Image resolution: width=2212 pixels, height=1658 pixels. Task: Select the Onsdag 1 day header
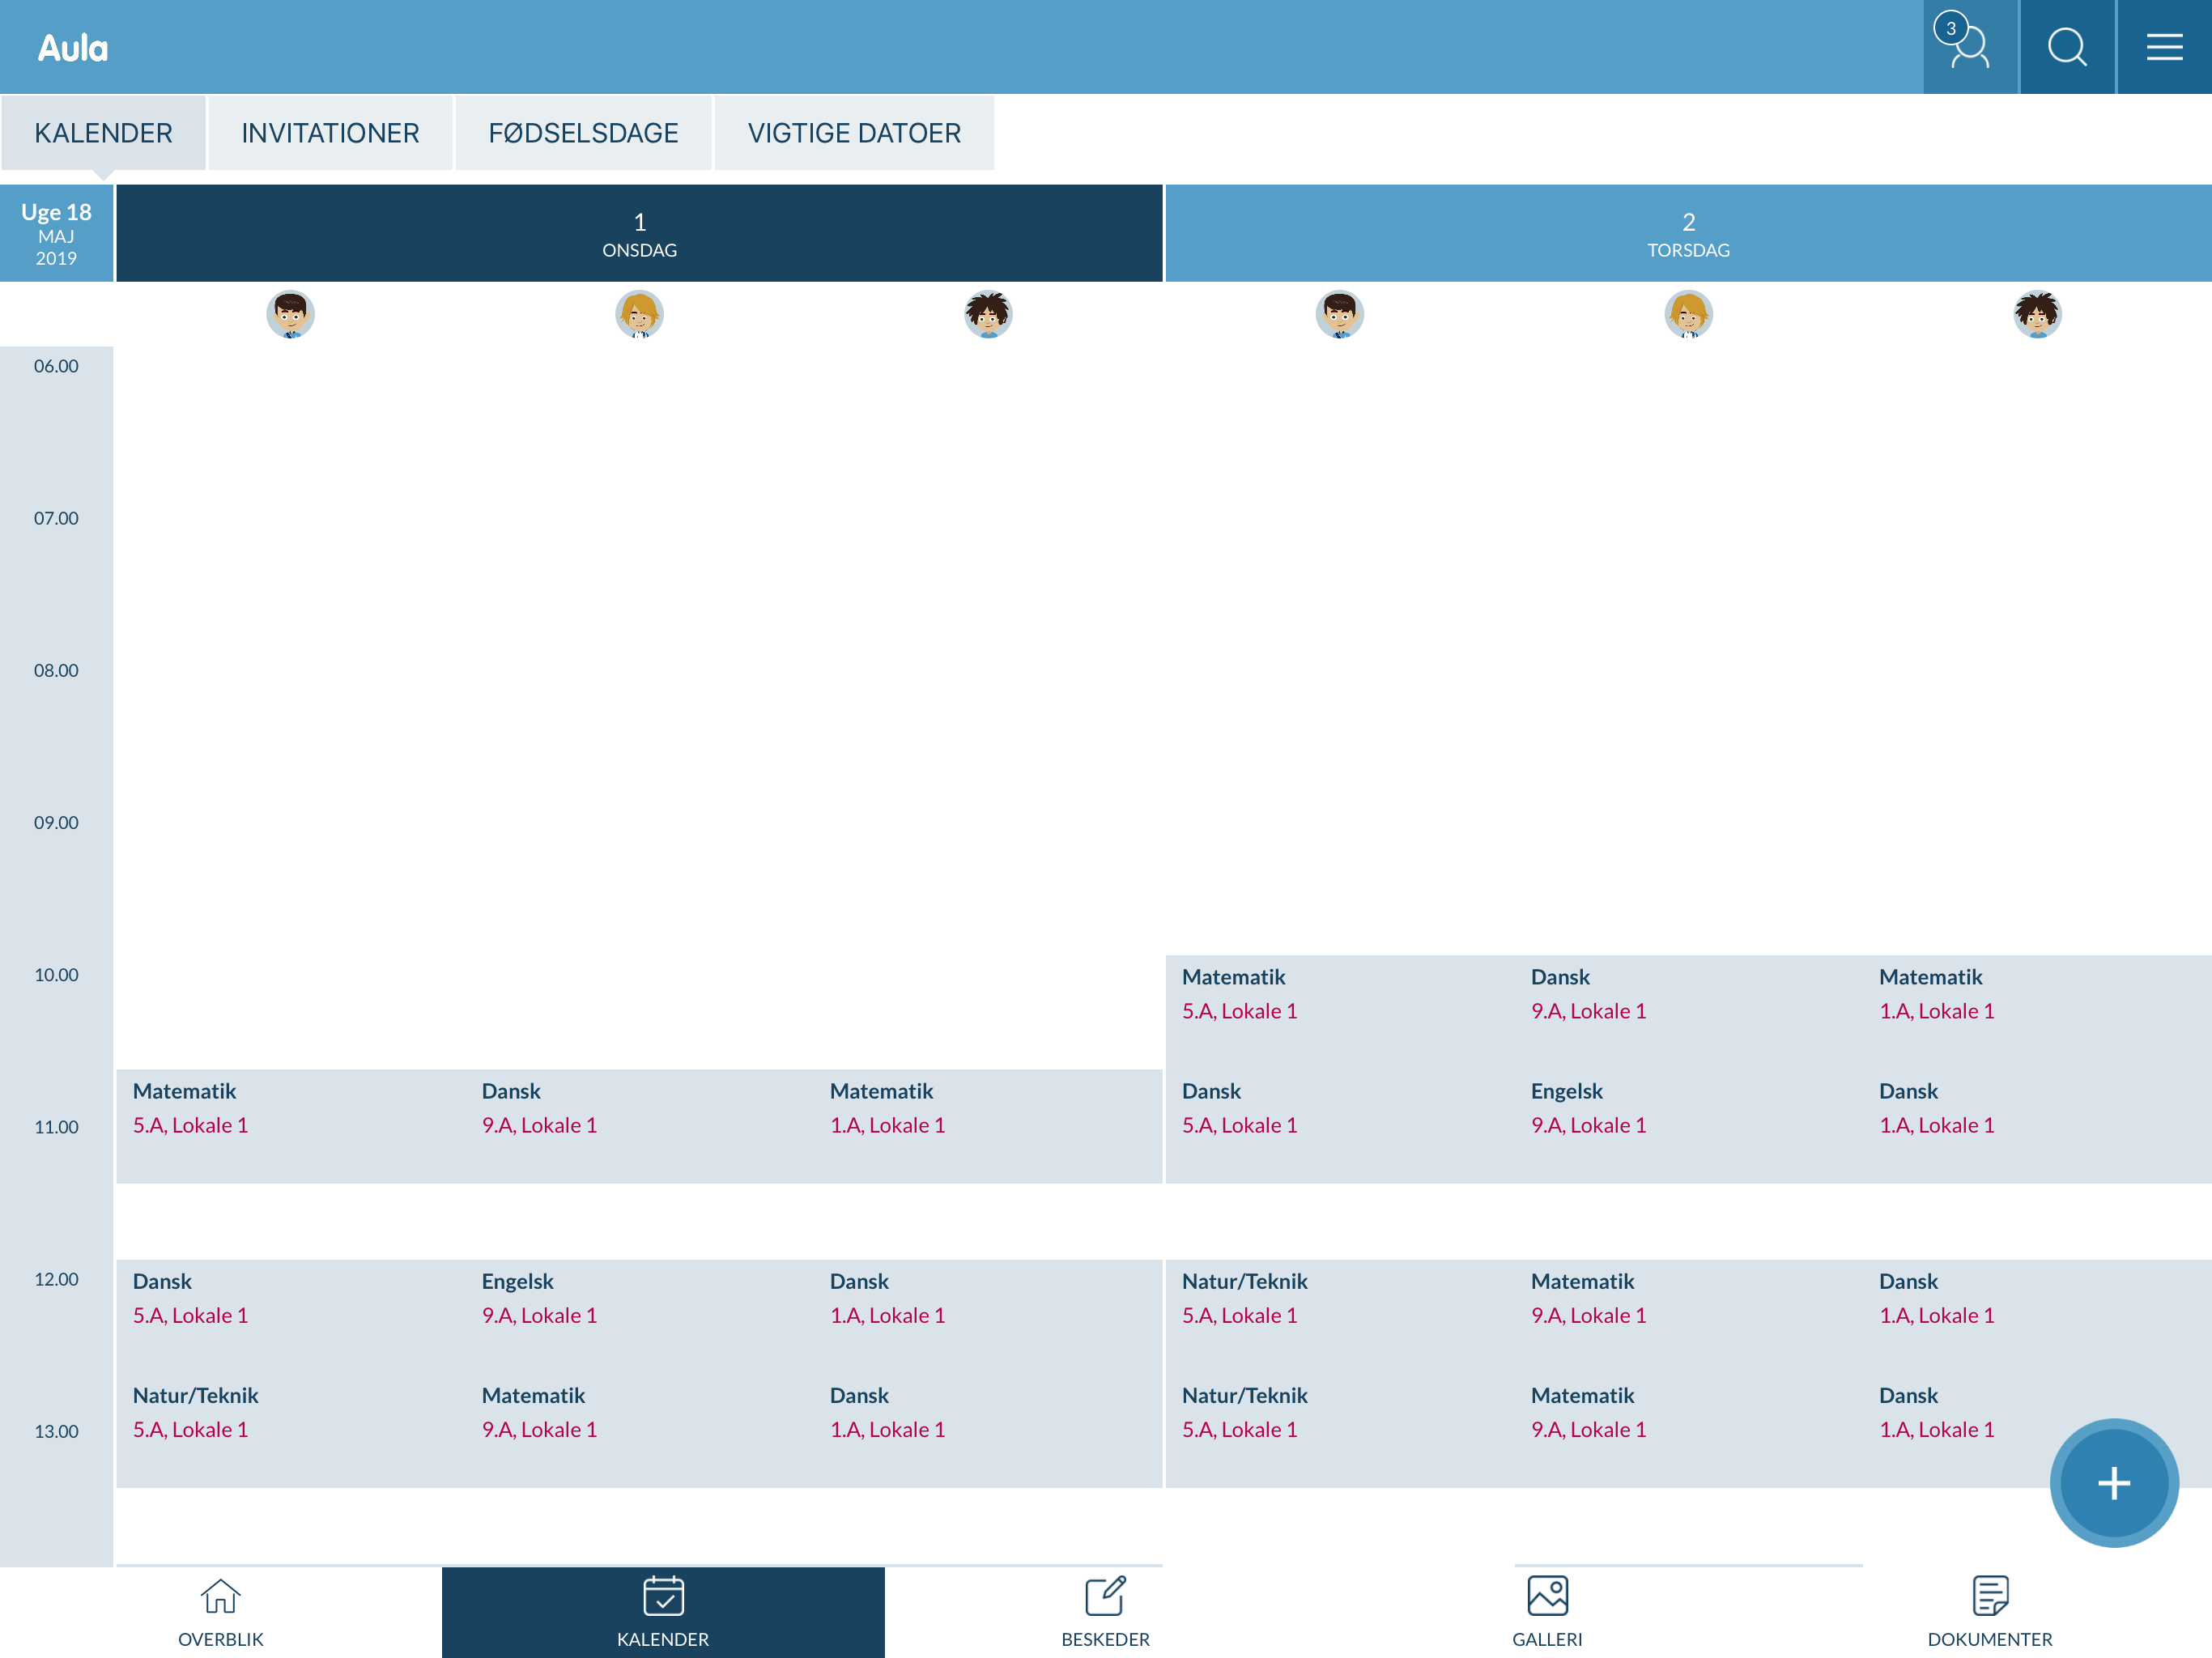[639, 233]
